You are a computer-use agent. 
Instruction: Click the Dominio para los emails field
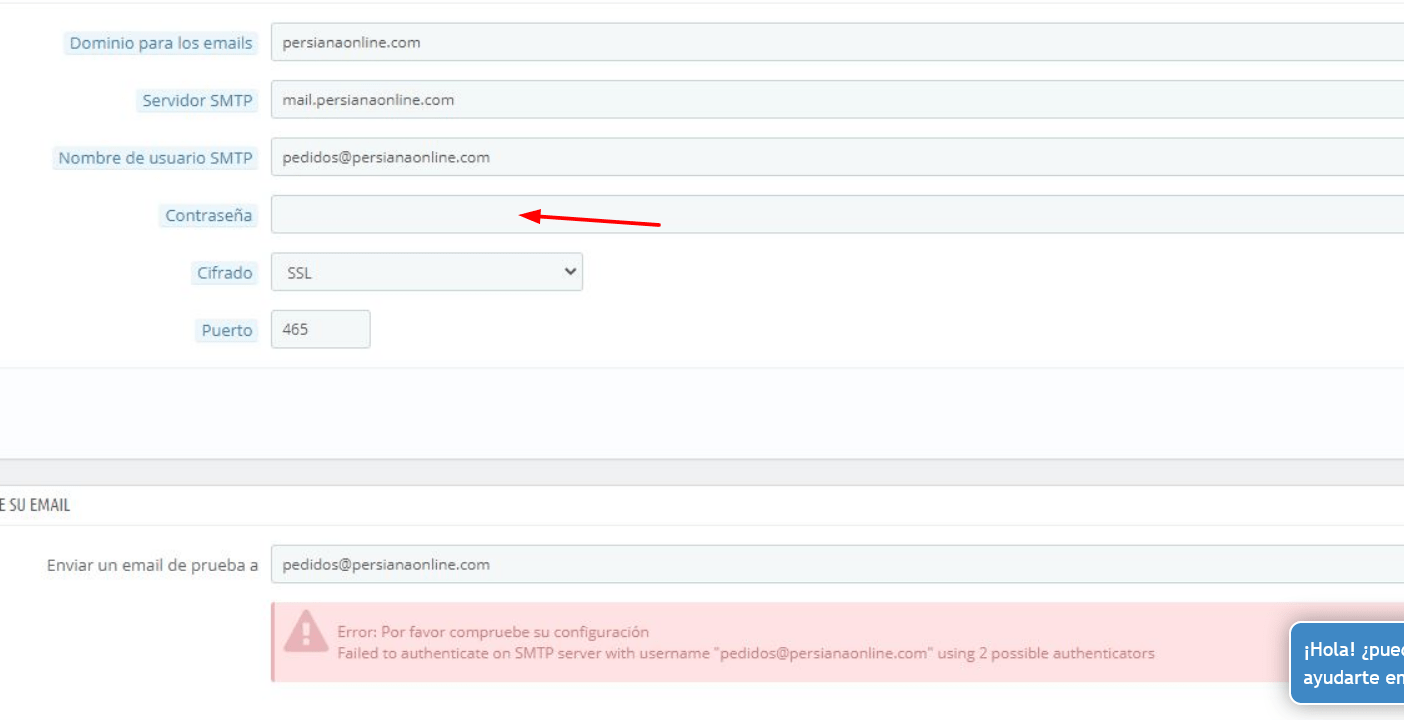coord(837,43)
